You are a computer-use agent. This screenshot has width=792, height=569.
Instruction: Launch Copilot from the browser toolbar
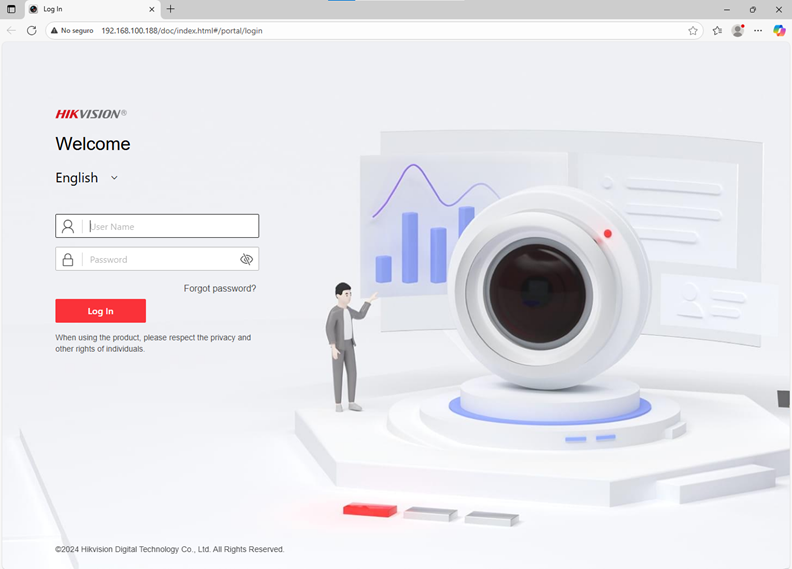(x=779, y=31)
